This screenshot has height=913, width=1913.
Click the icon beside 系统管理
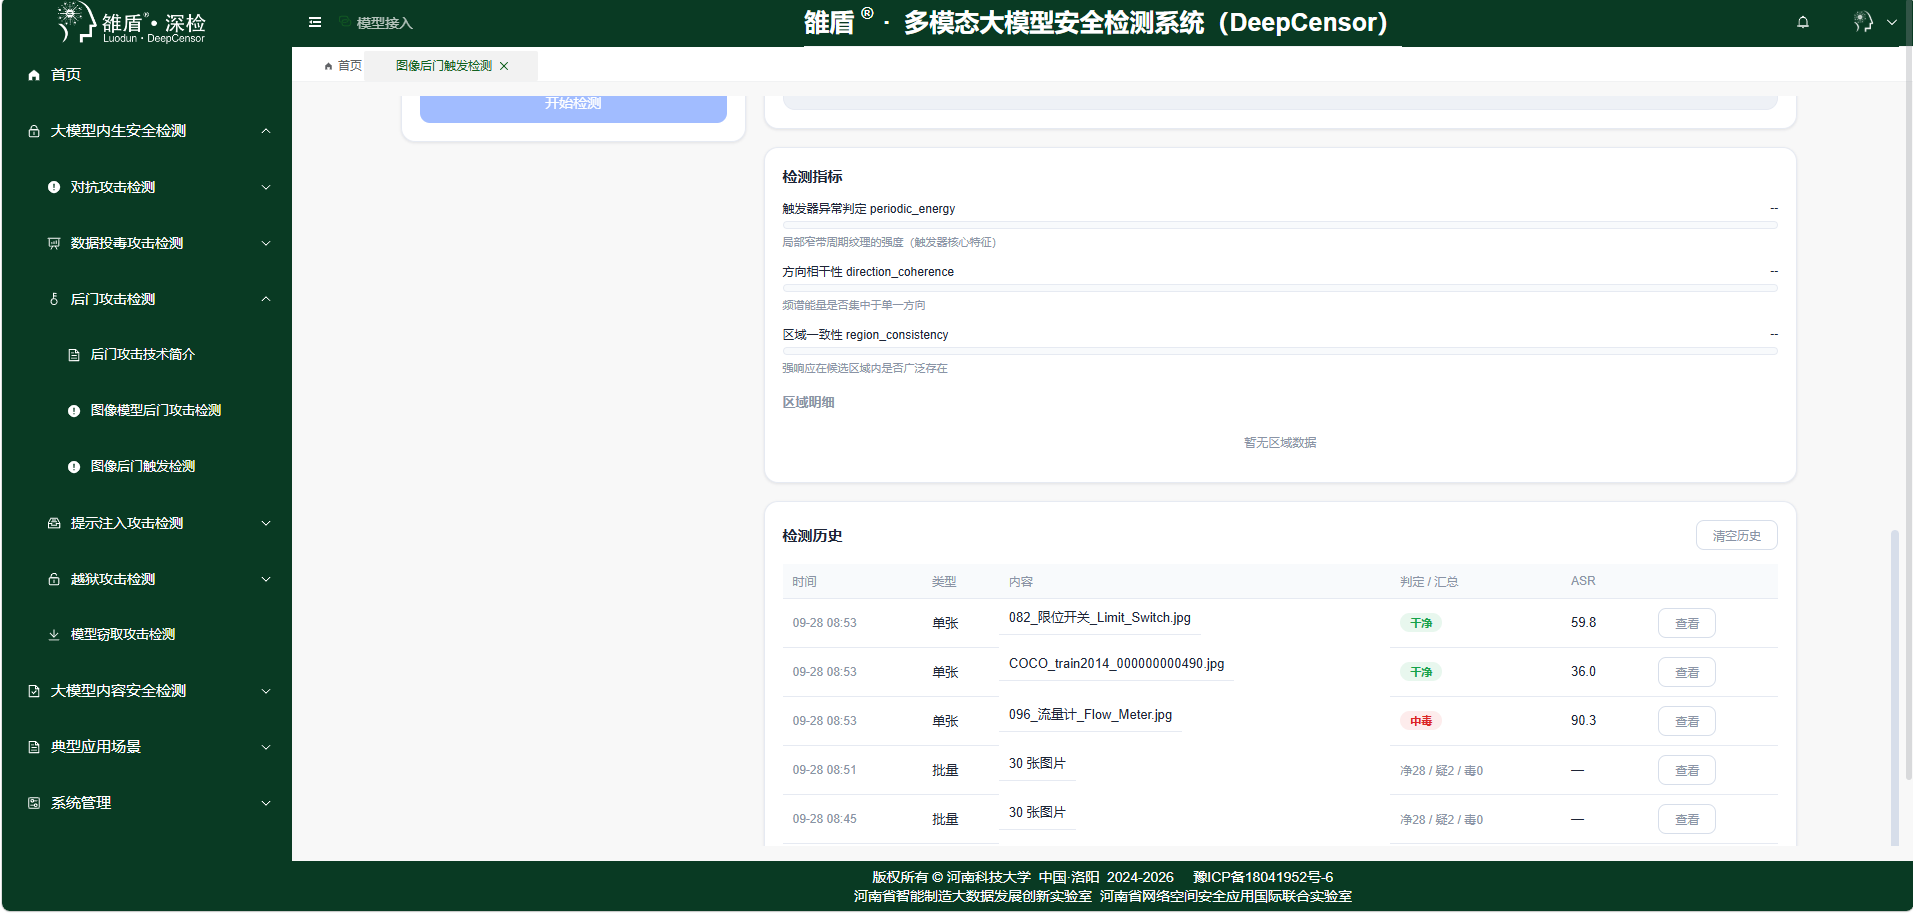click(34, 803)
